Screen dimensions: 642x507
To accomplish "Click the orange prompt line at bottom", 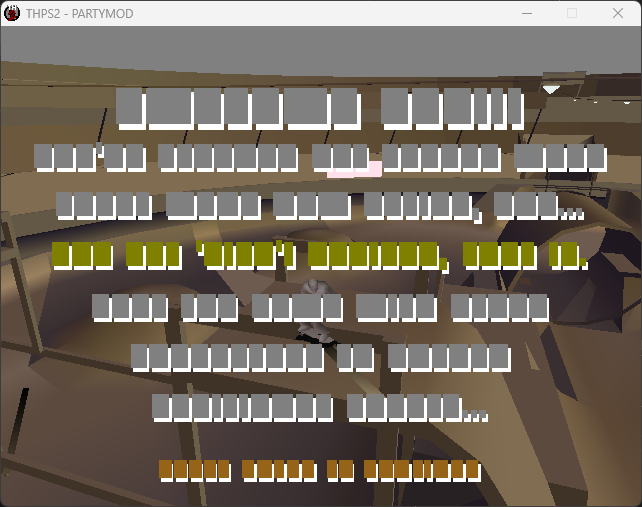I will coord(320,471).
